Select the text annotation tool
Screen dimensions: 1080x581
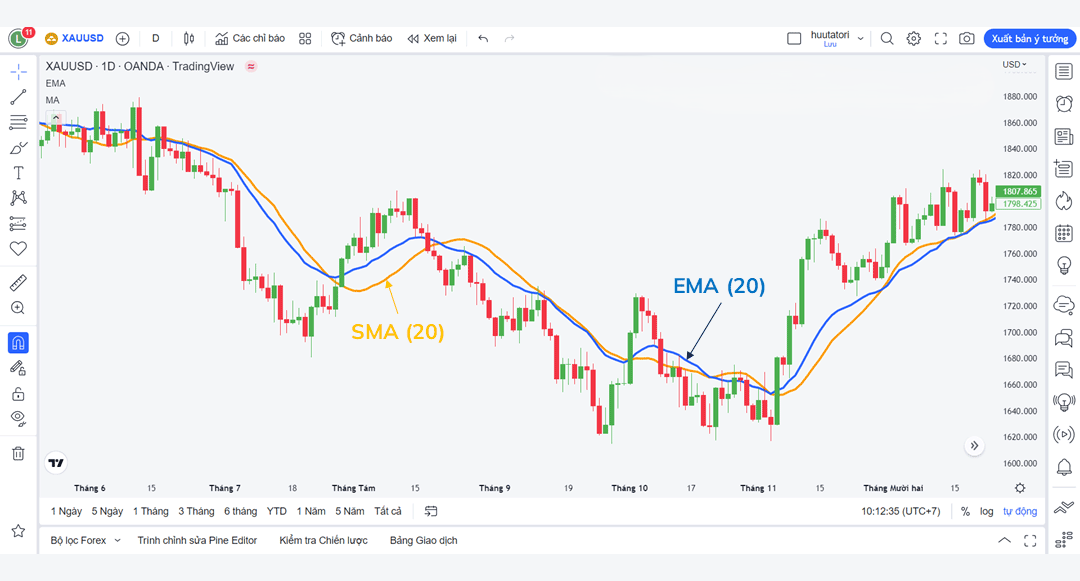click(x=18, y=173)
